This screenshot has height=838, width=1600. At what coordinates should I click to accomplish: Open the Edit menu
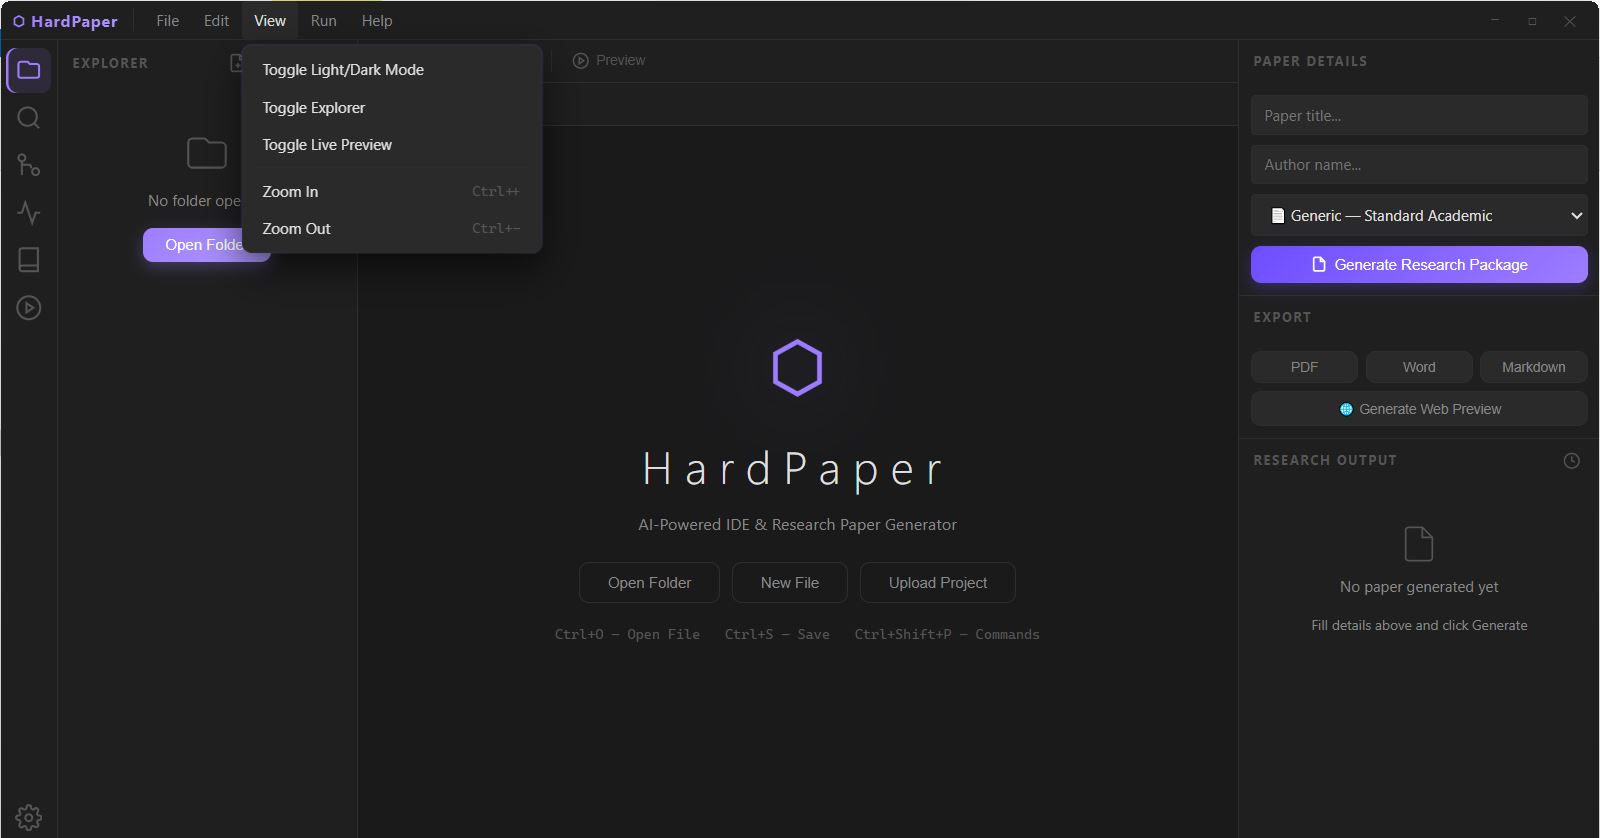pyautogui.click(x=216, y=21)
